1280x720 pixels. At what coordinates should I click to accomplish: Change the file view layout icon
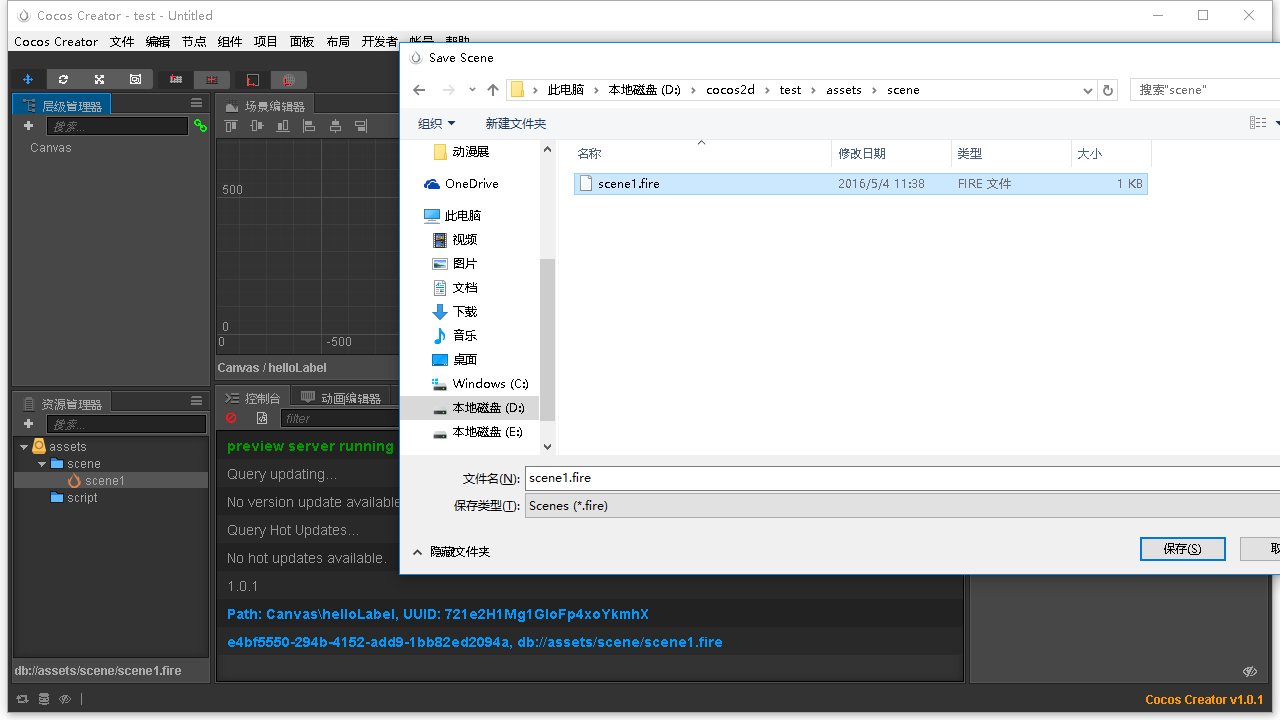tap(1258, 123)
